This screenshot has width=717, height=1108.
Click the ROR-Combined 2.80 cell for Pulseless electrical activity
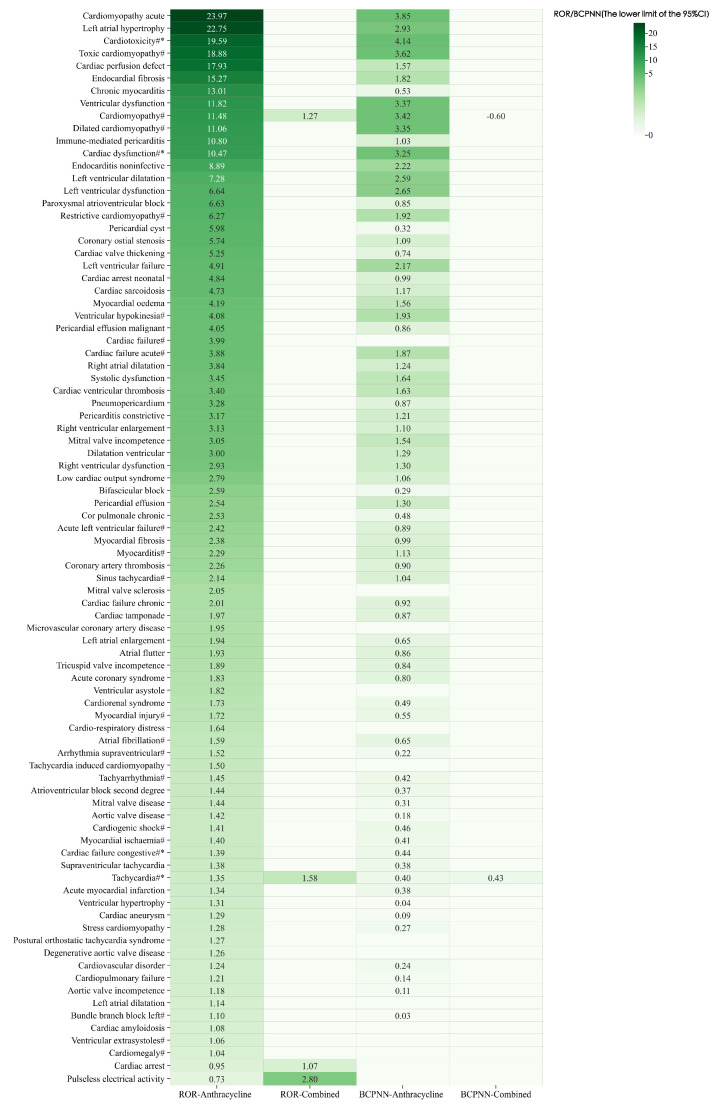coord(309,1078)
